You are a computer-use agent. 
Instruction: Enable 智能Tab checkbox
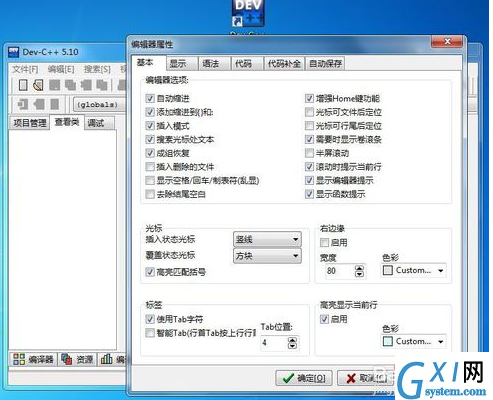[x=150, y=333]
